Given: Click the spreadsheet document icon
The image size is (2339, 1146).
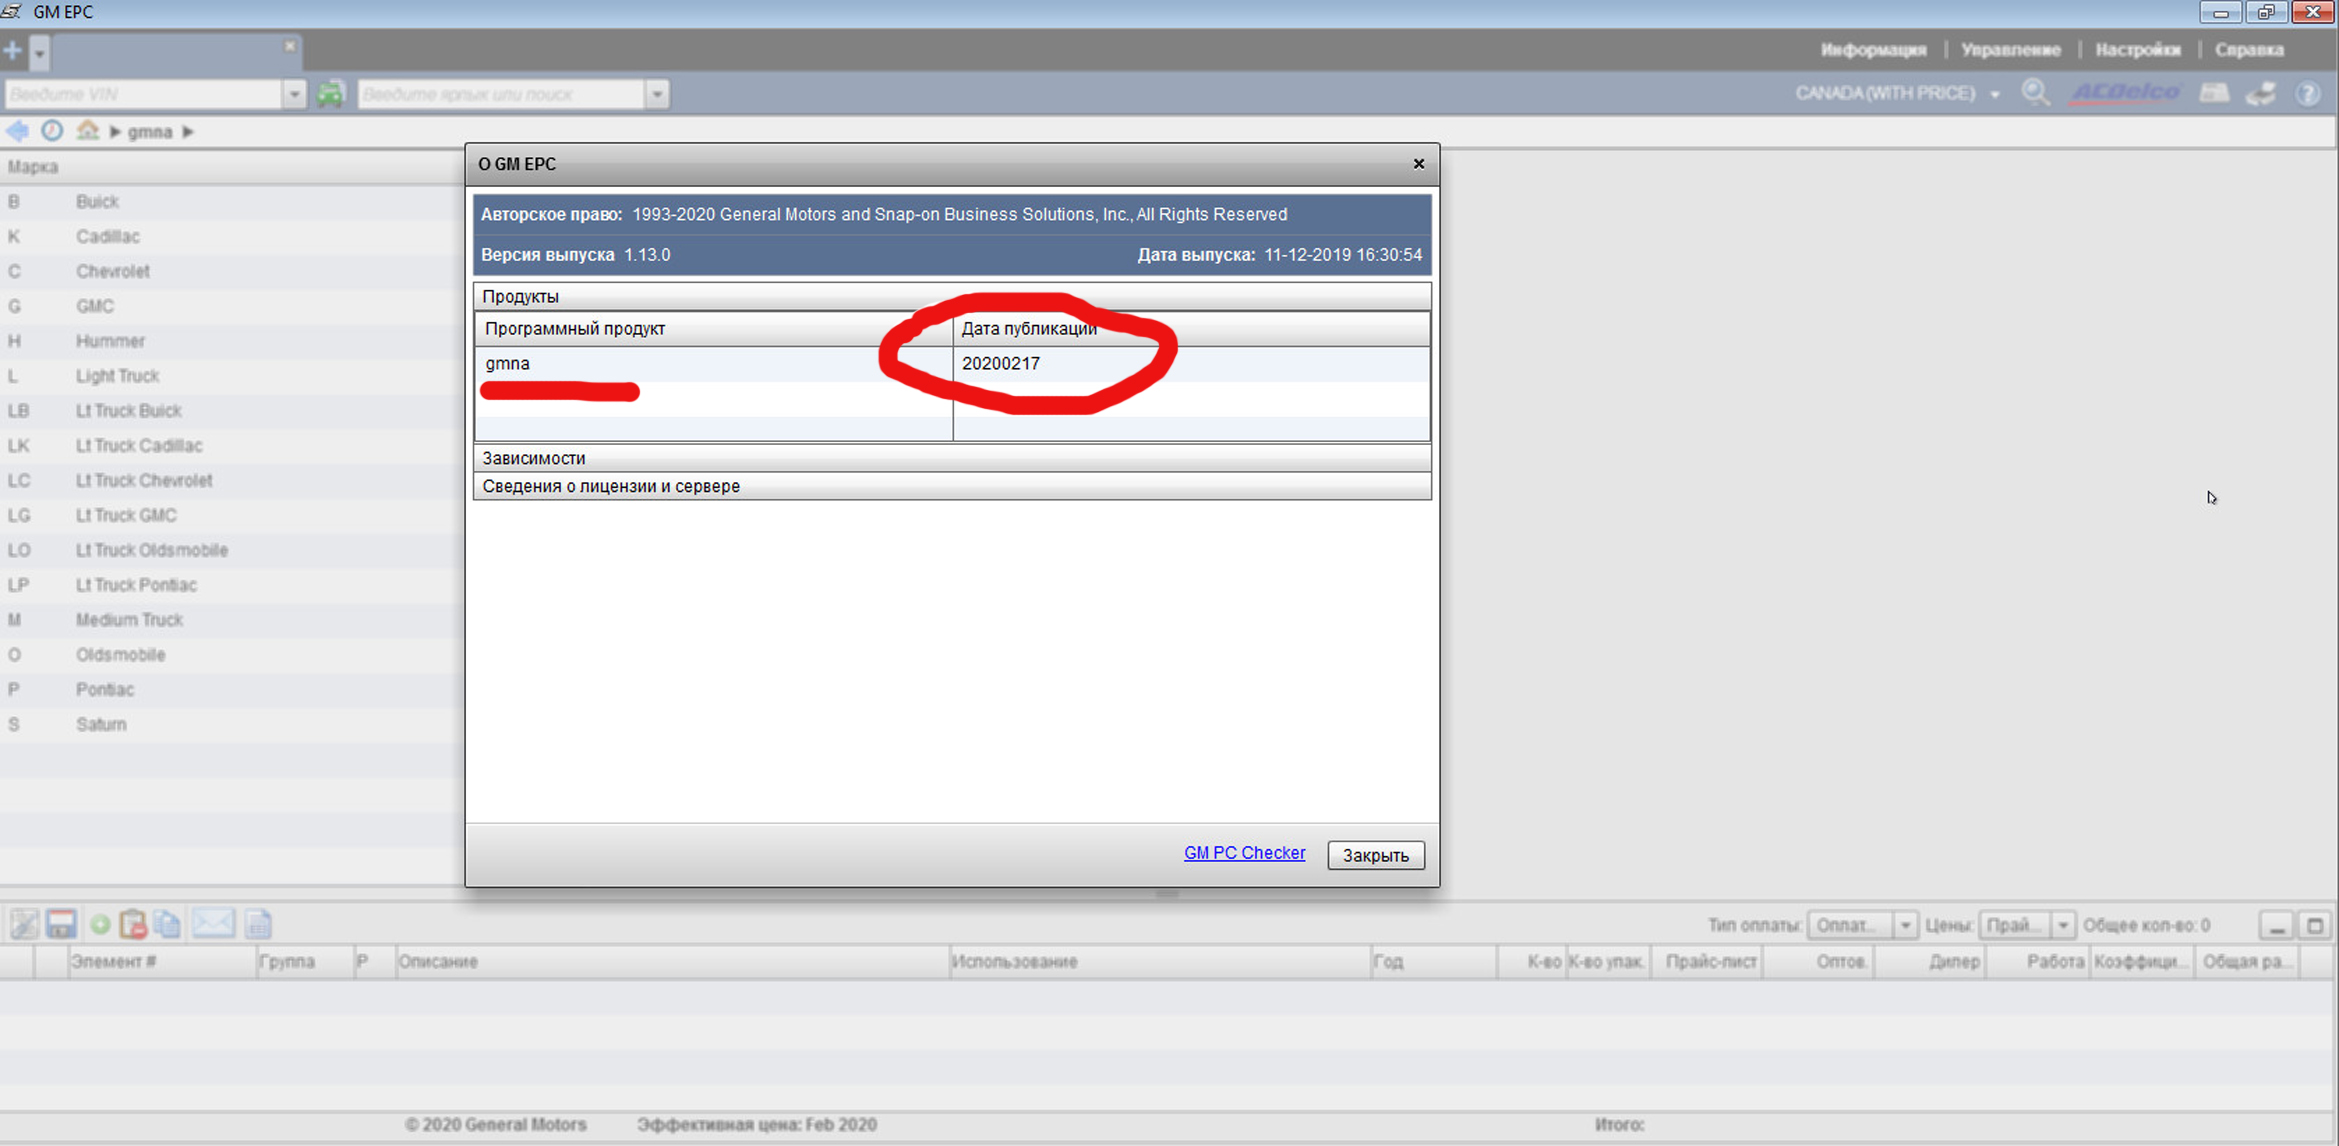Looking at the screenshot, I should [258, 924].
